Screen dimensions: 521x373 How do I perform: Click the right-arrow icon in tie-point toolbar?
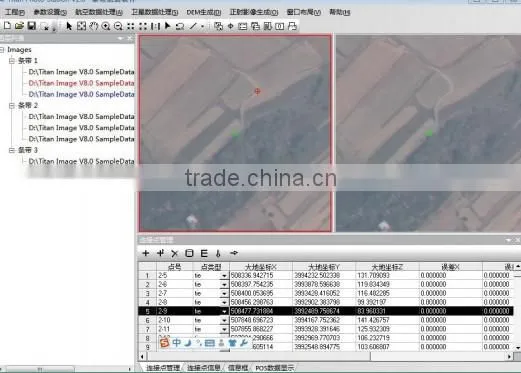click(x=234, y=253)
